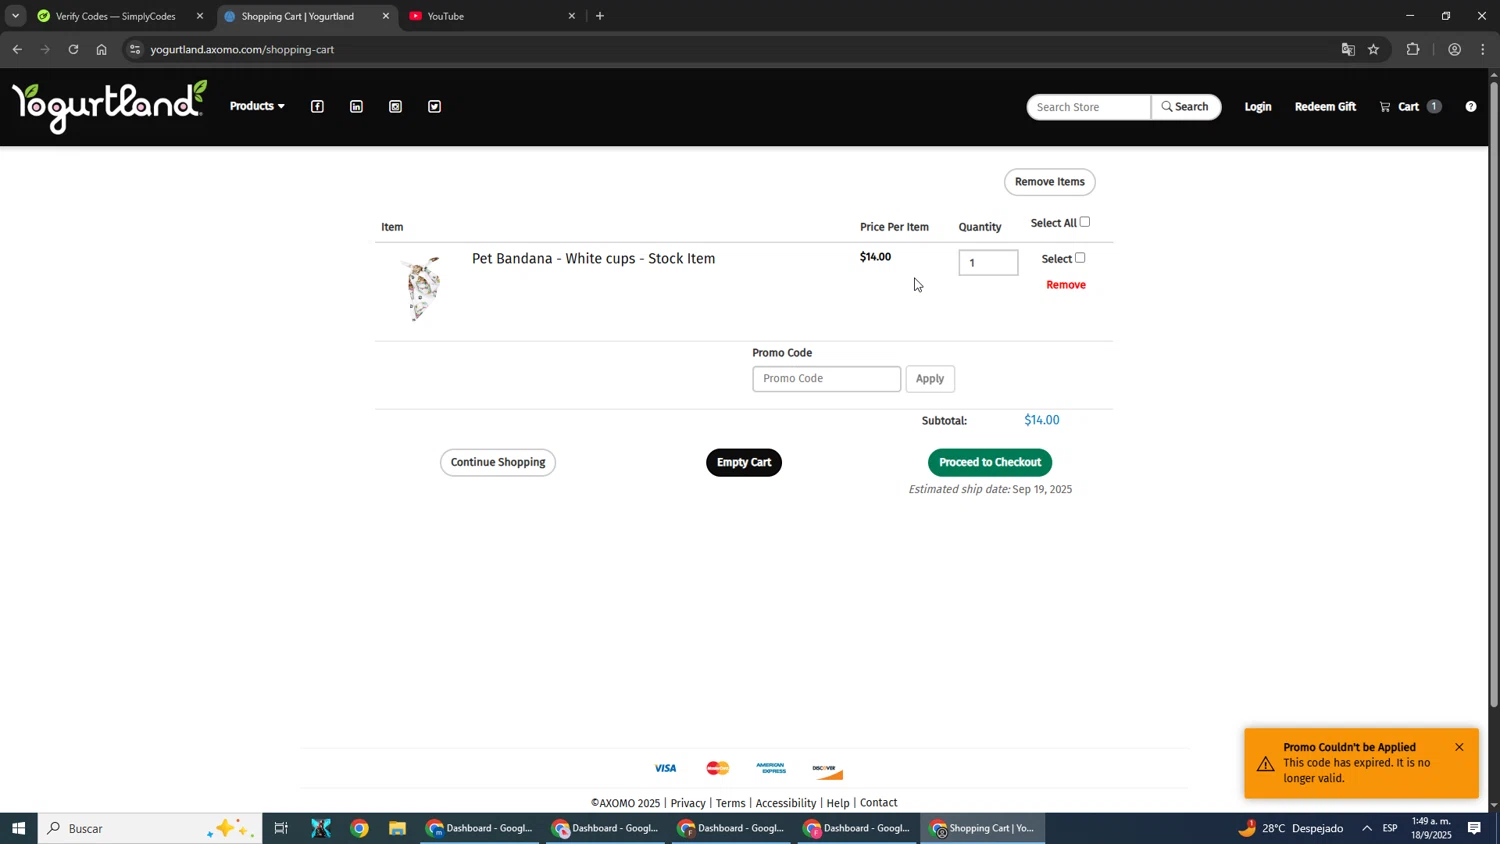1500x844 pixels.
Task: Open Redeem Gift page
Action: (x=1325, y=107)
